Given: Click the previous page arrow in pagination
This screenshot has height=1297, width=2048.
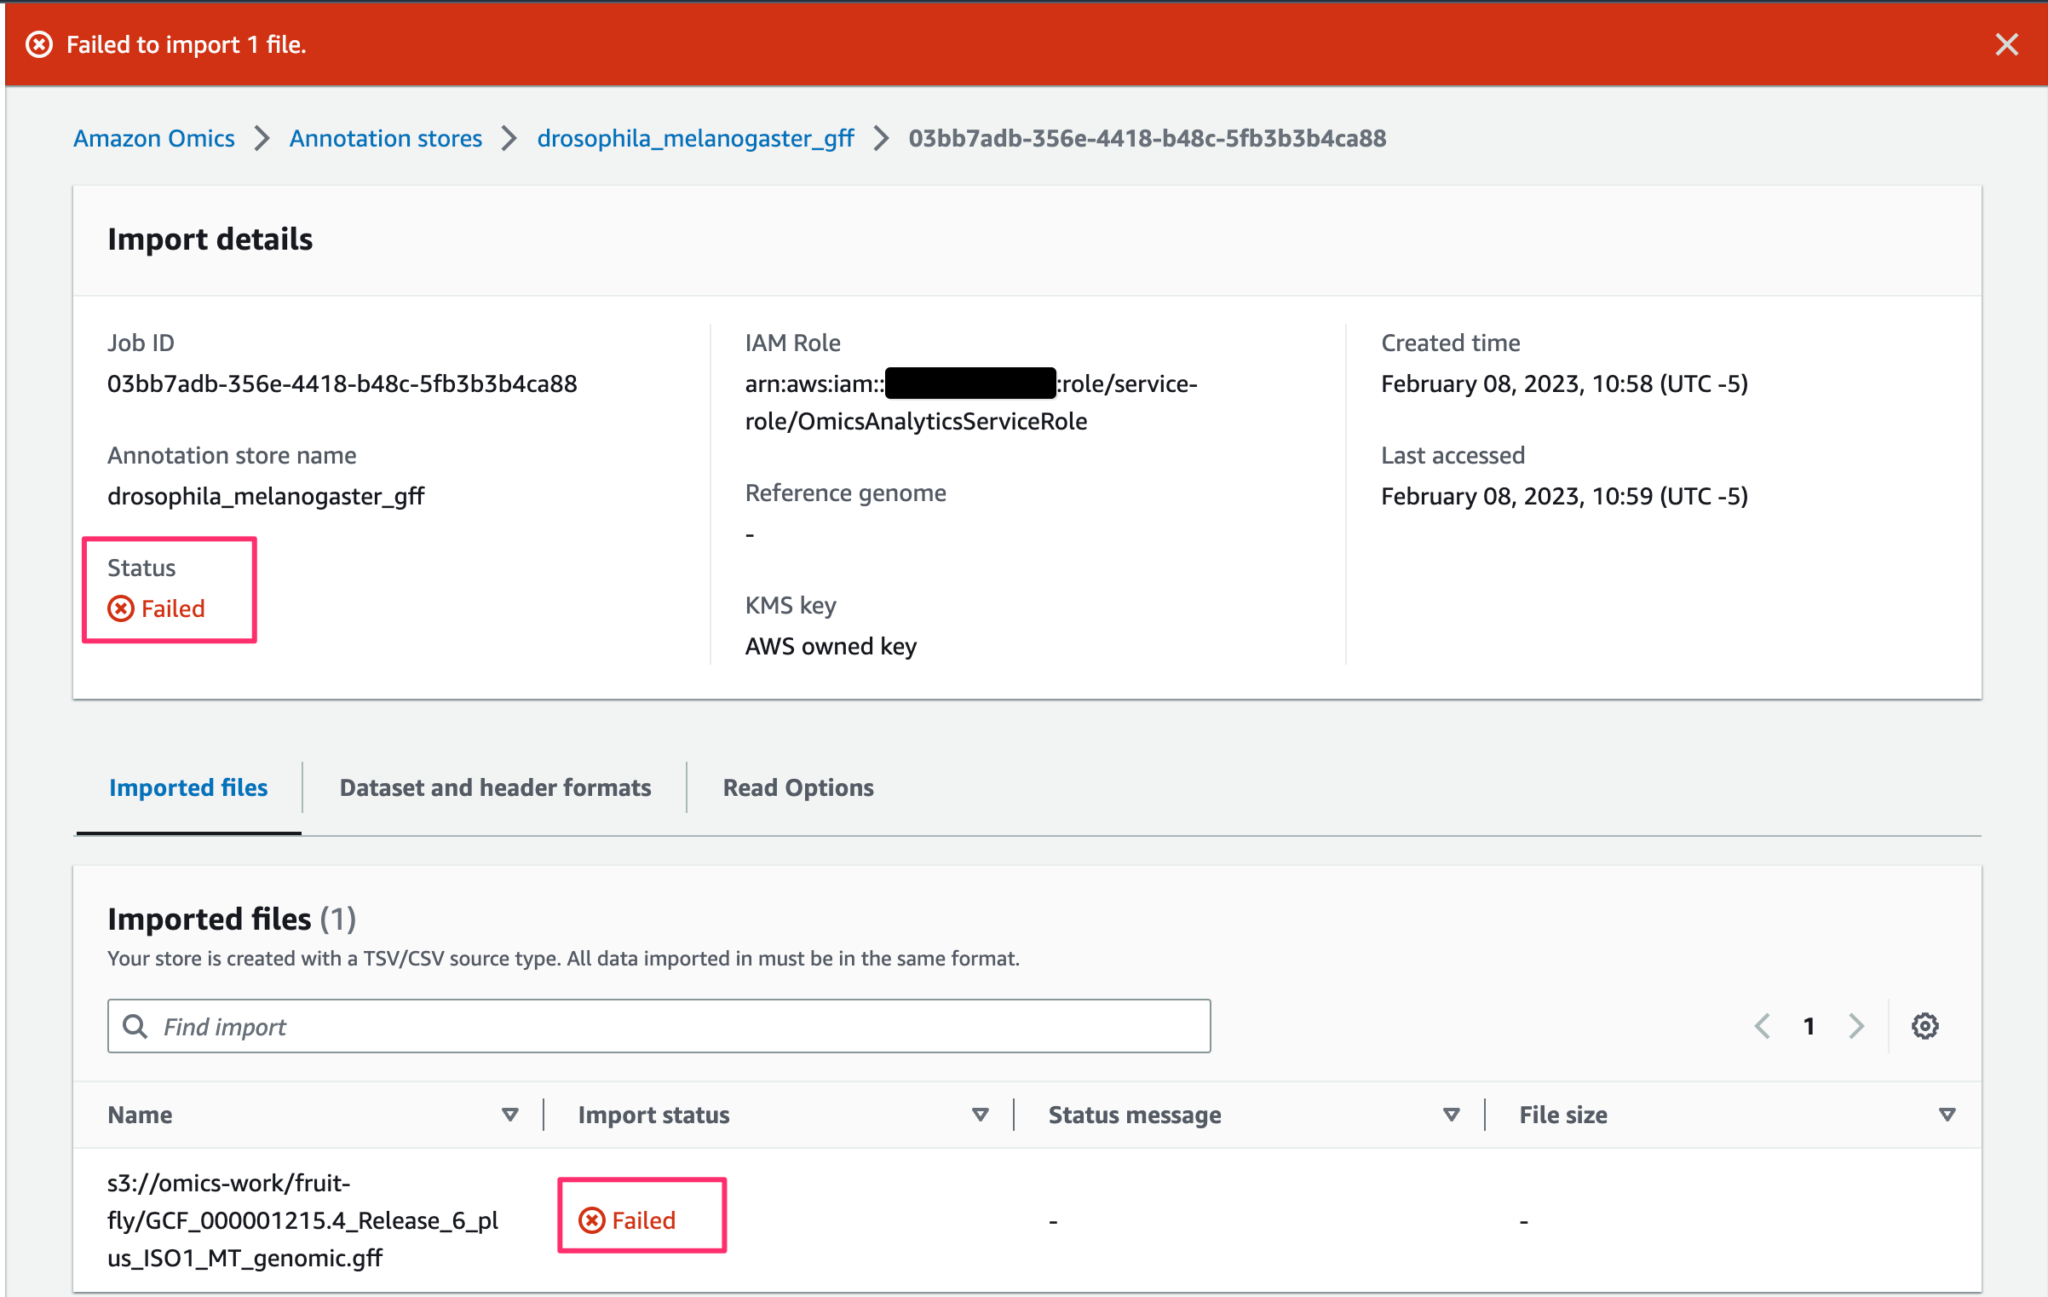Looking at the screenshot, I should coord(1762,1025).
